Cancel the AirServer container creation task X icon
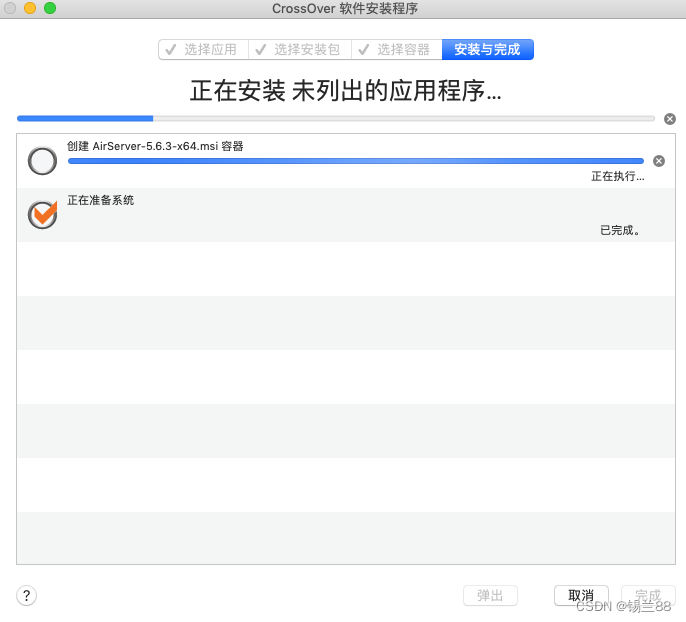 click(658, 161)
